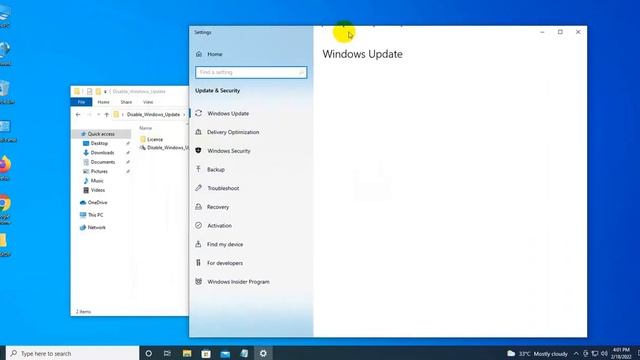Image resolution: width=640 pixels, height=360 pixels.
Task: Open Pictures in navigation pane
Action: click(x=99, y=171)
